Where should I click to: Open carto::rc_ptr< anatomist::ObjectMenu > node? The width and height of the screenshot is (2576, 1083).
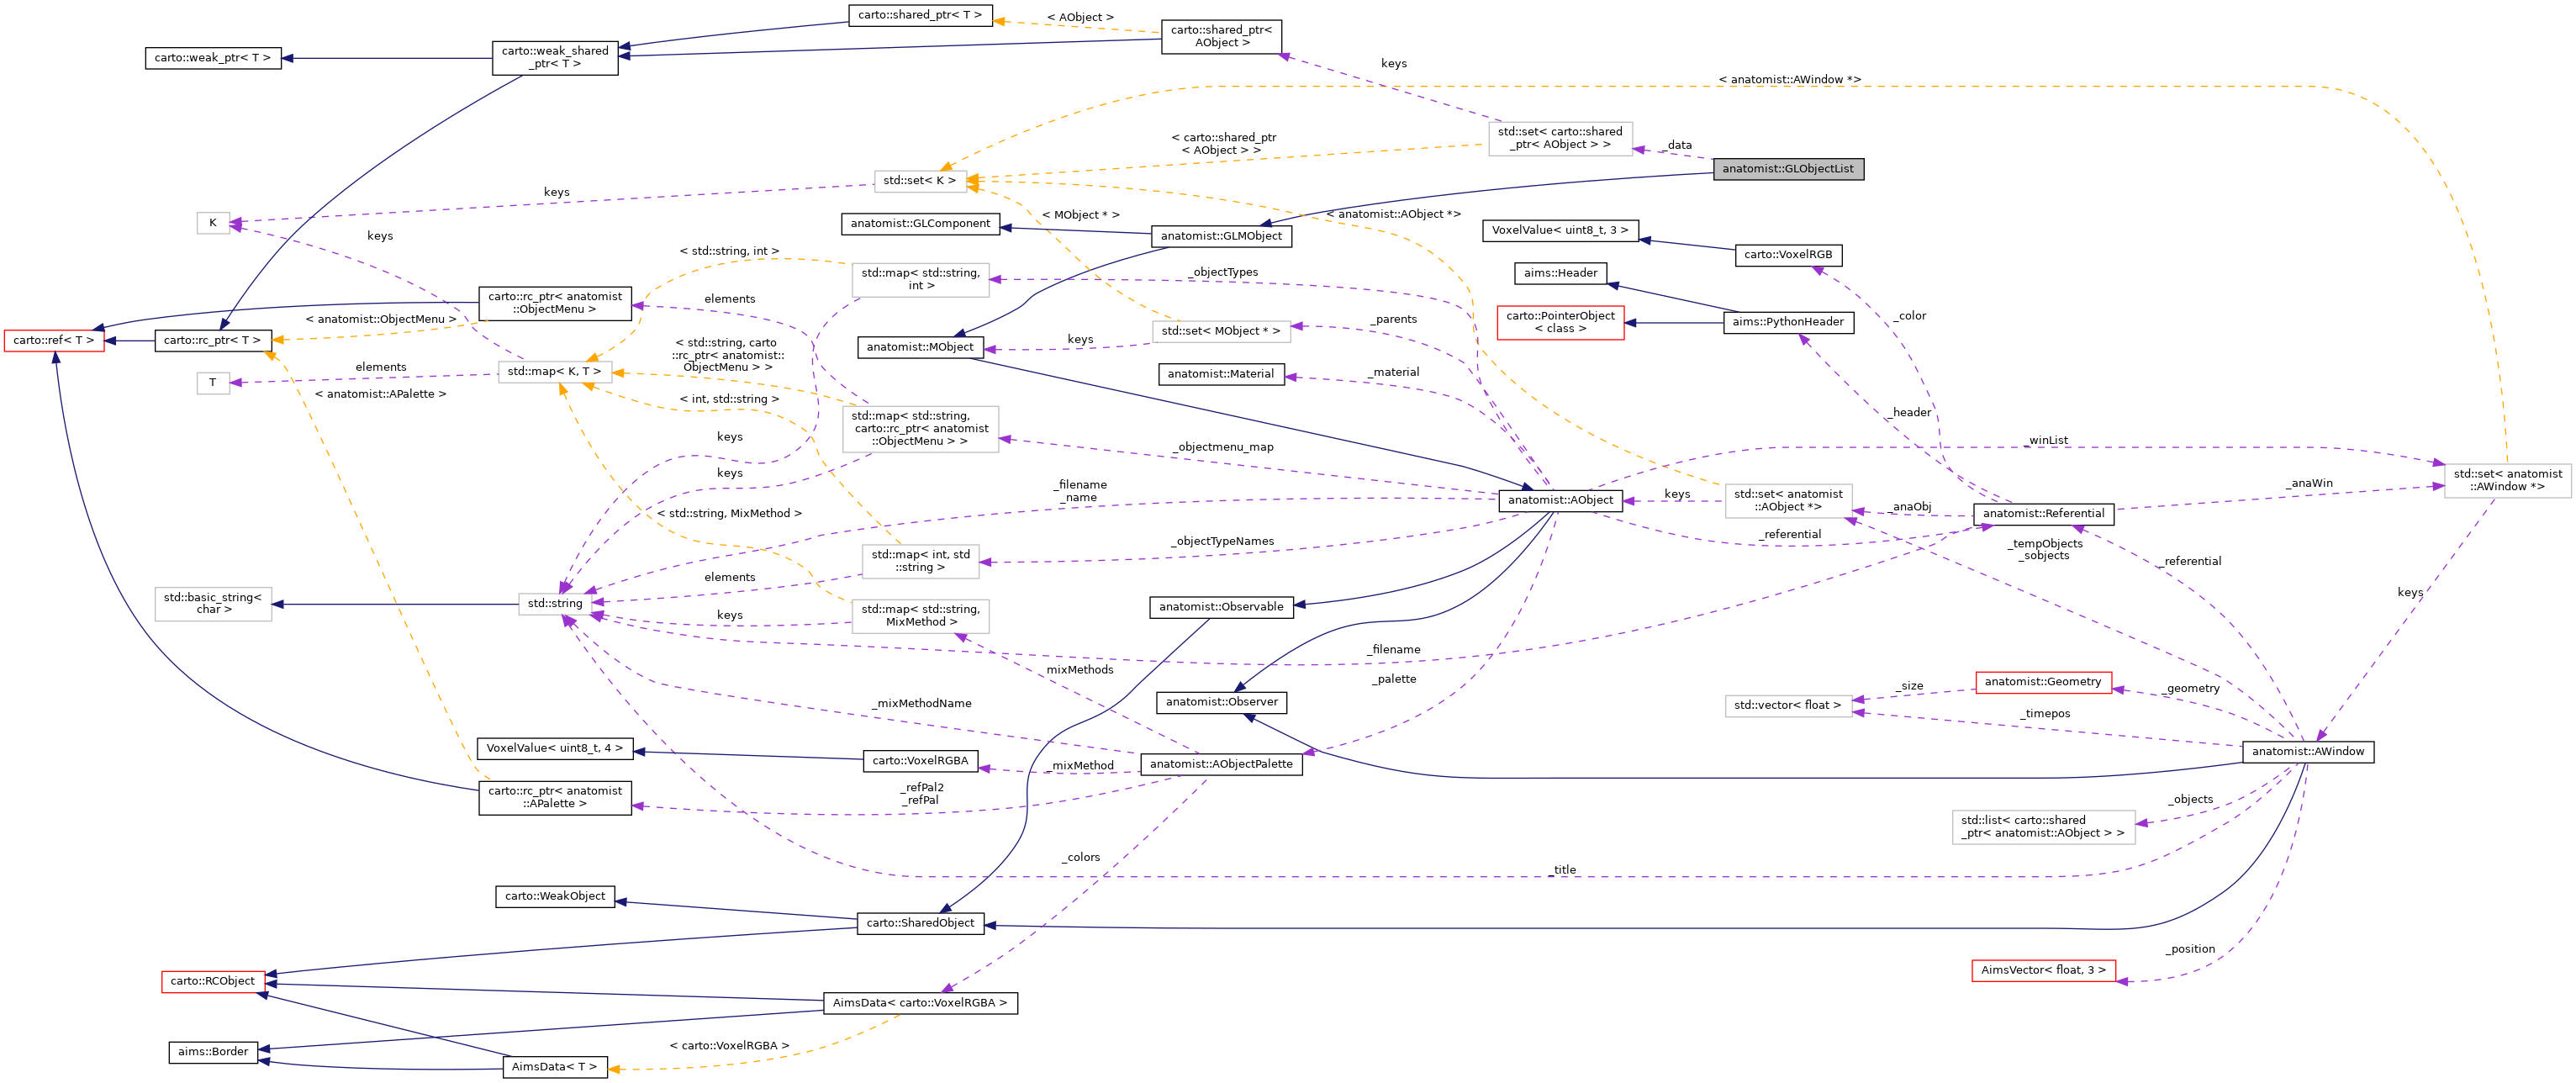555,304
